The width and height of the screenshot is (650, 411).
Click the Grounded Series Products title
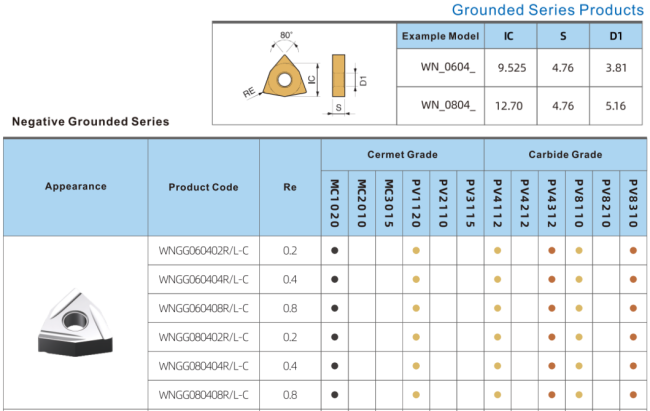(x=548, y=10)
